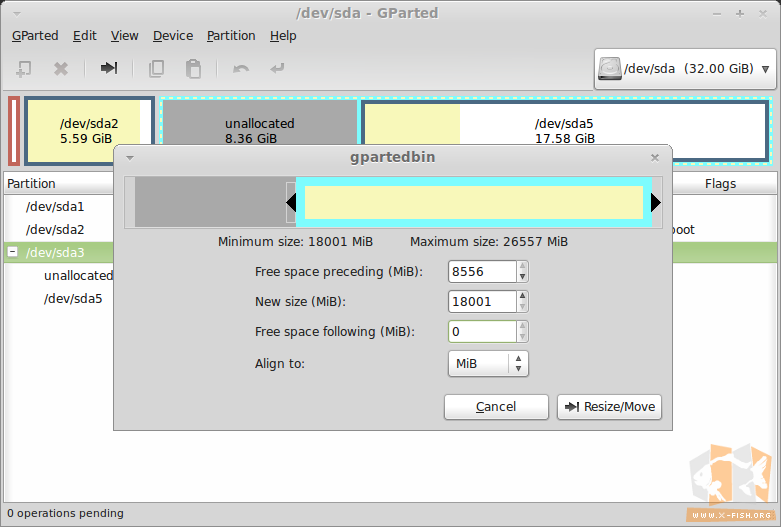
Task: Click the 'Minimum size: 18001 MiB' text
Action: pos(295,242)
